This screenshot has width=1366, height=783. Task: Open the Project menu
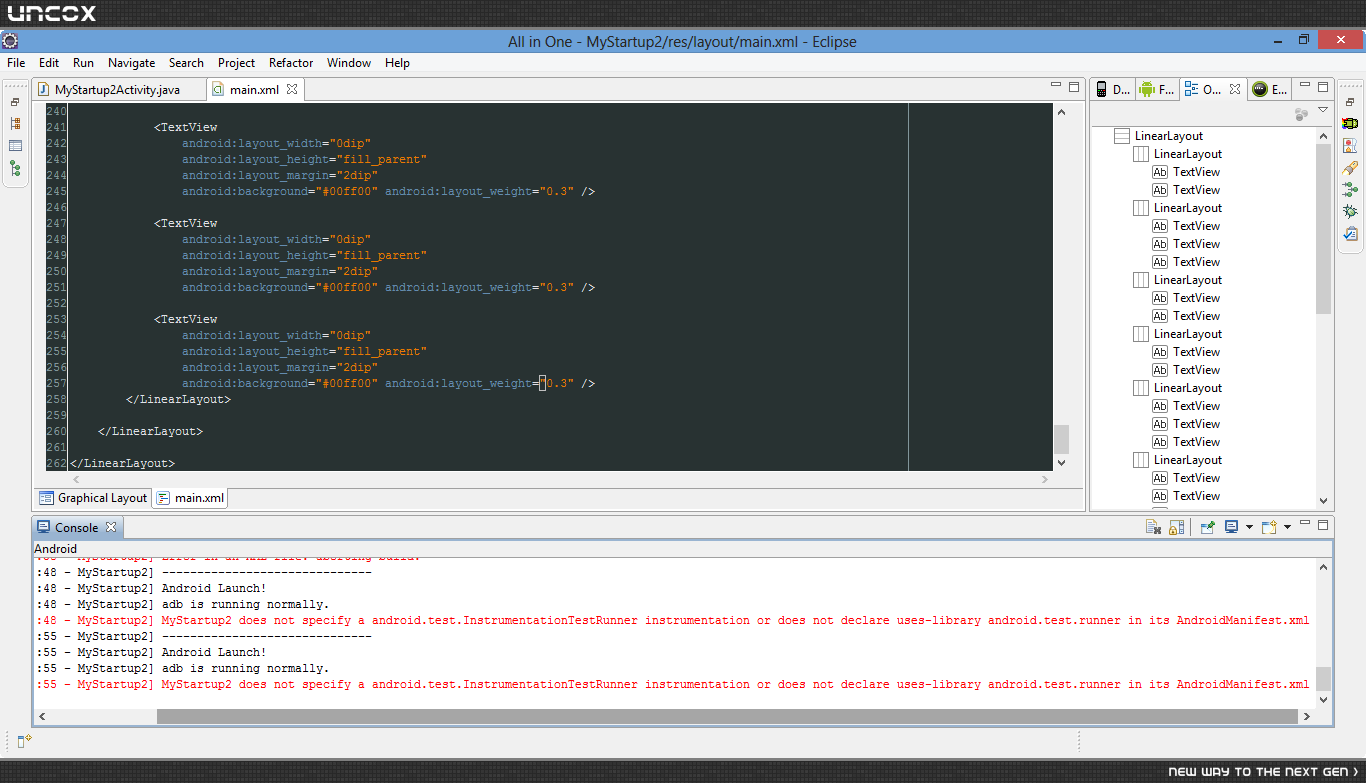click(x=236, y=63)
